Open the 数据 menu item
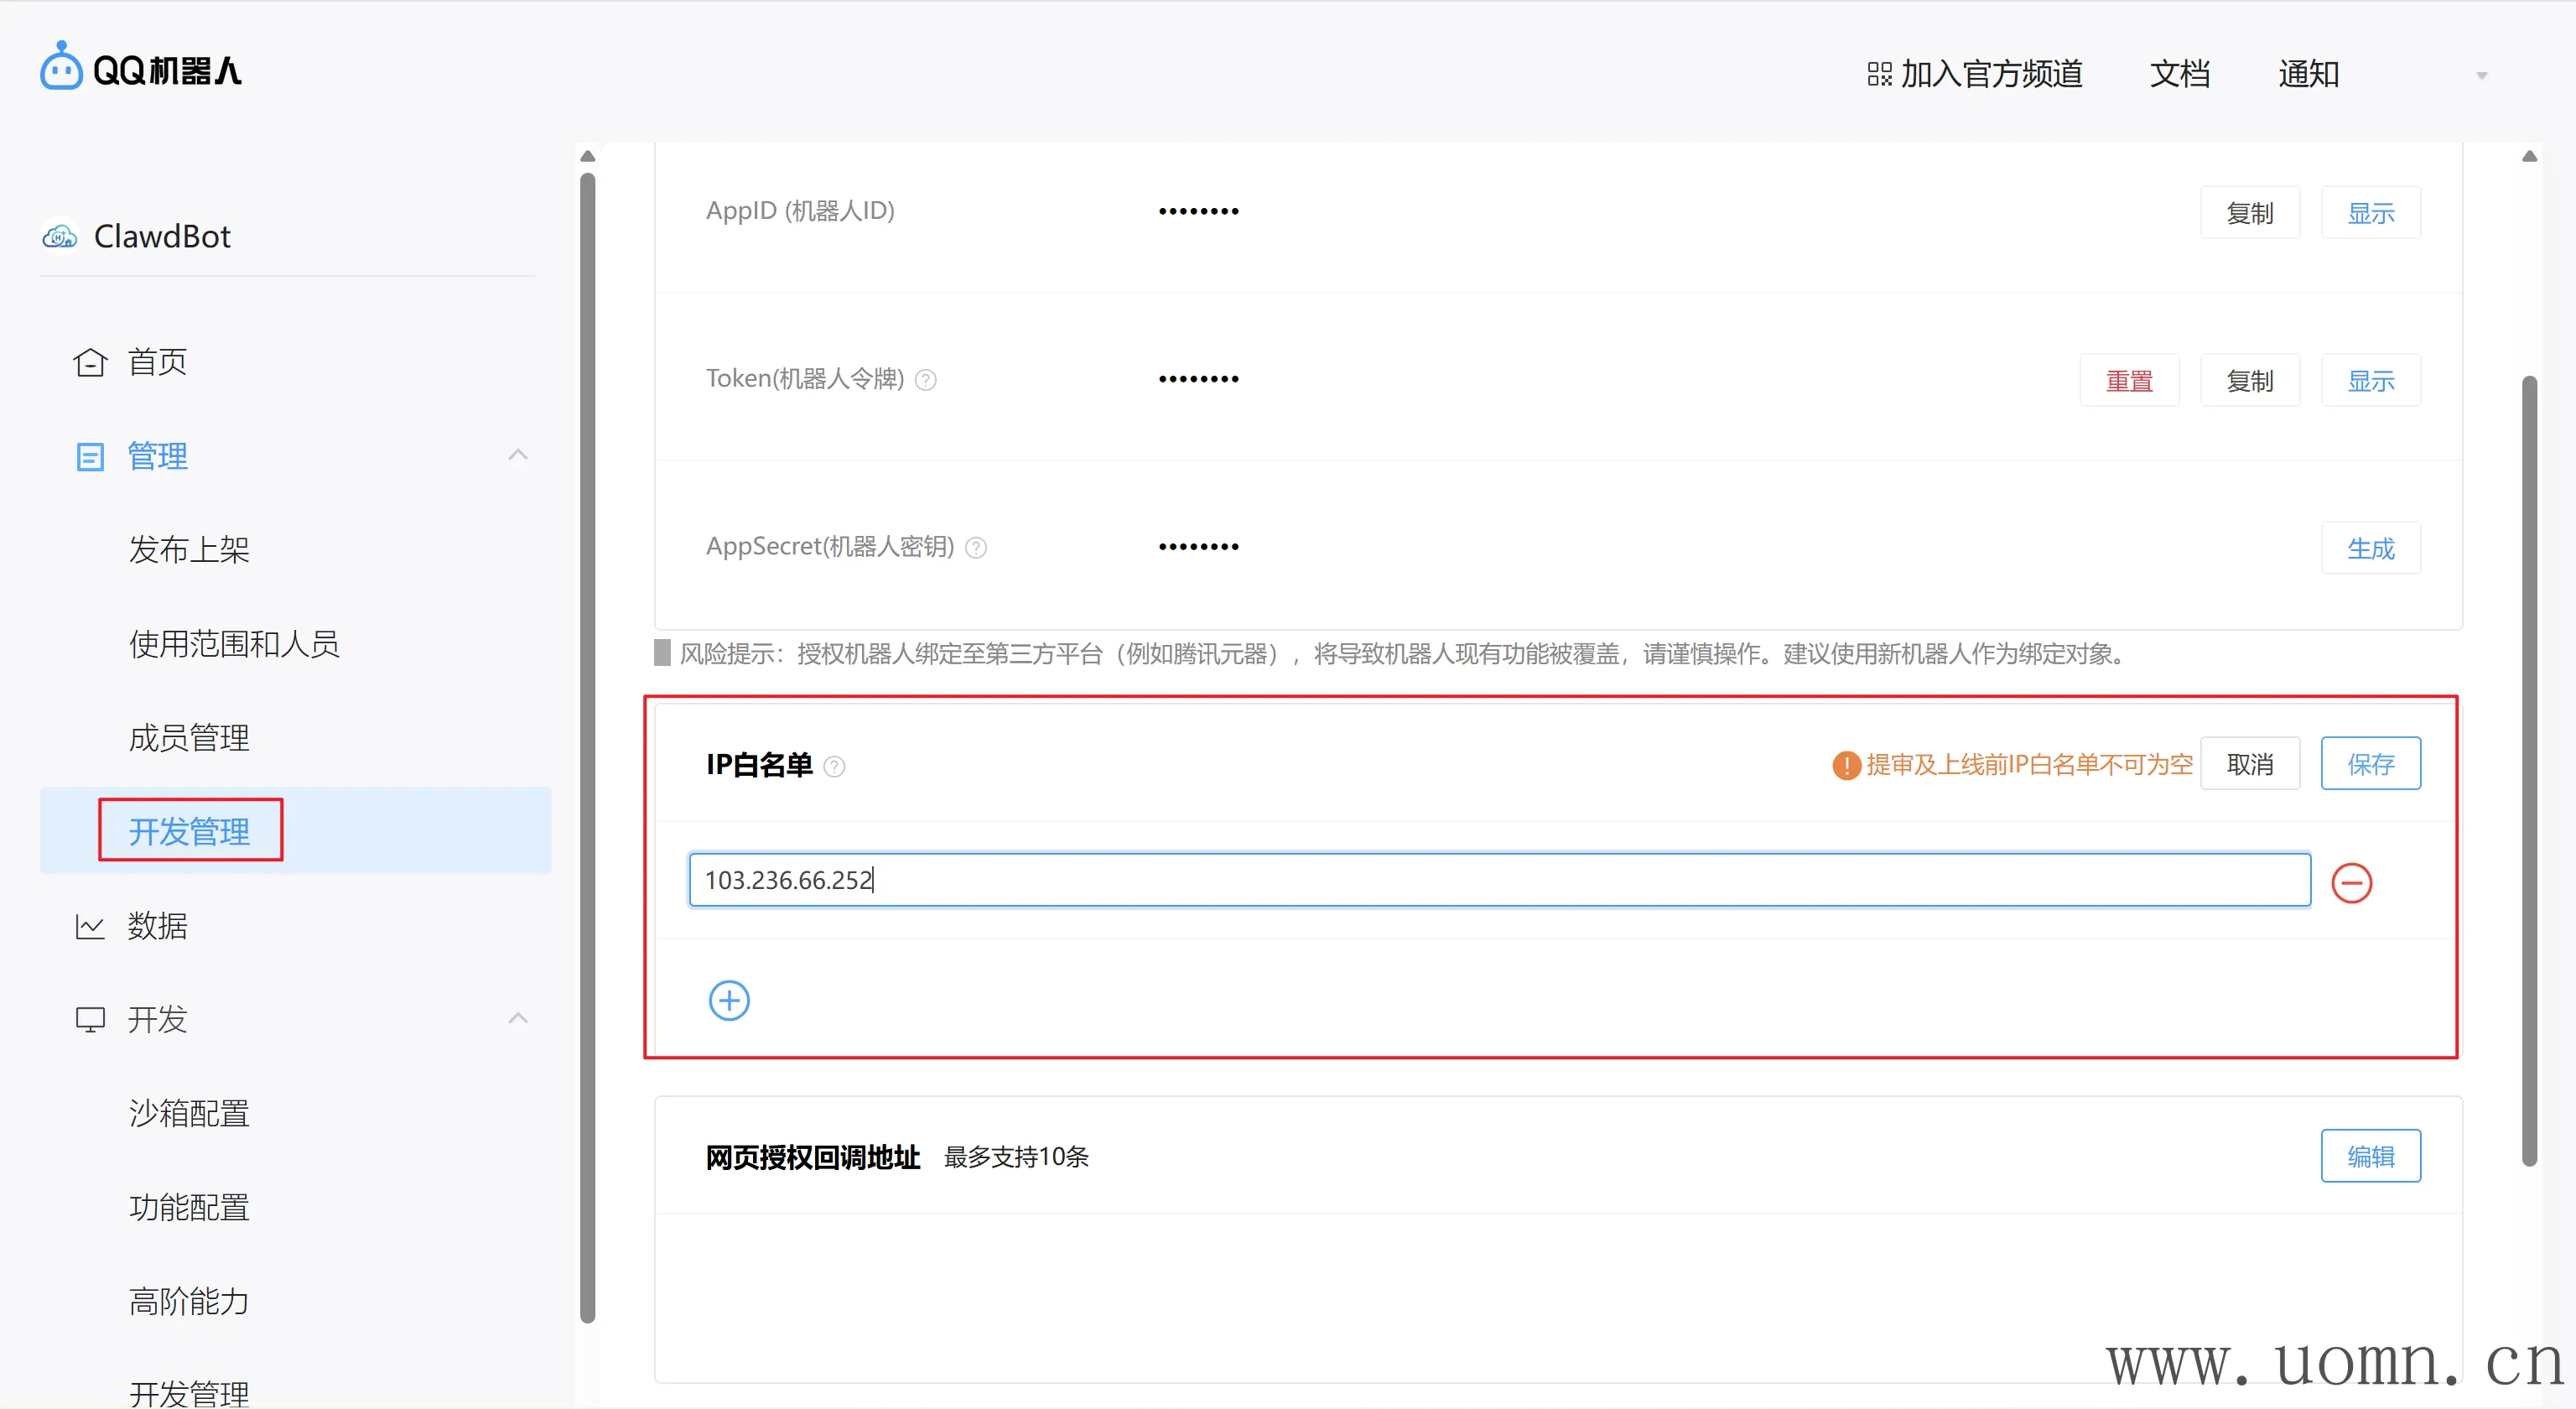Screen dimensions: 2576x1409 (157, 926)
